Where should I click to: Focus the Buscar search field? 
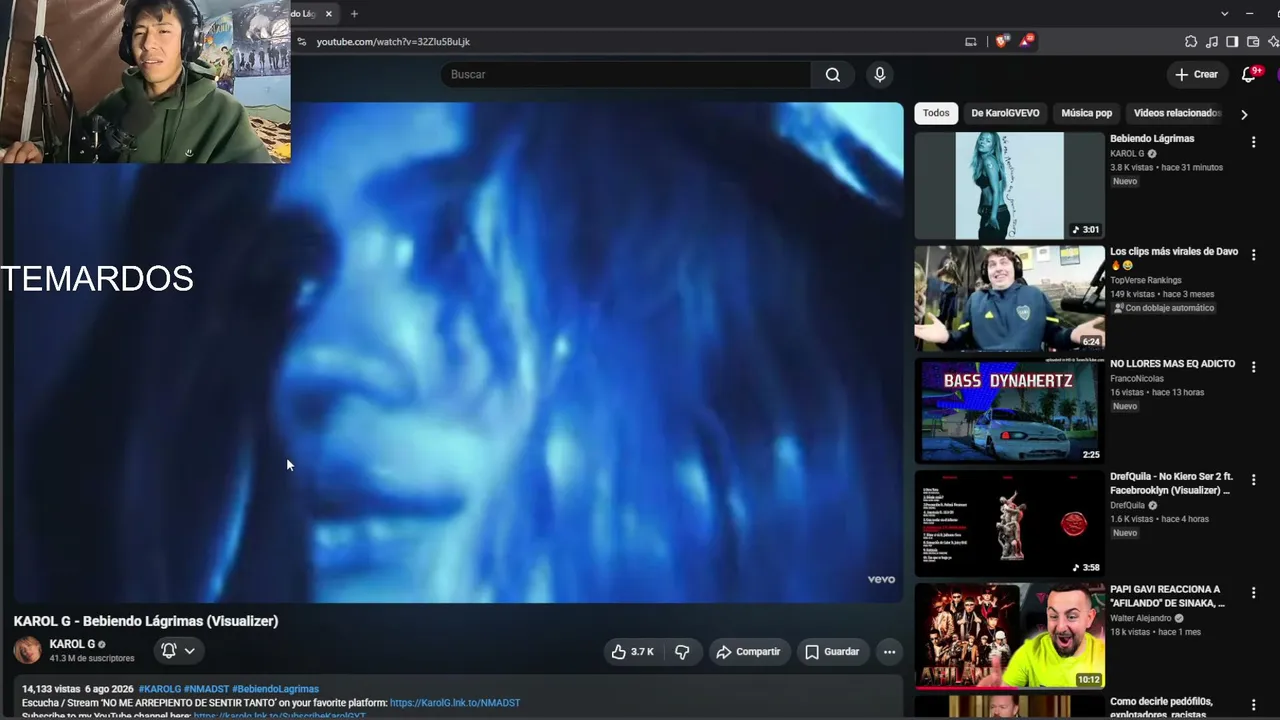click(x=627, y=75)
